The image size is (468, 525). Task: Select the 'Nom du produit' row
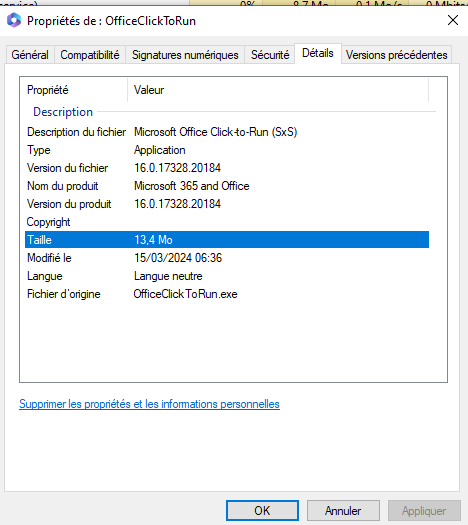pyautogui.click(x=227, y=186)
